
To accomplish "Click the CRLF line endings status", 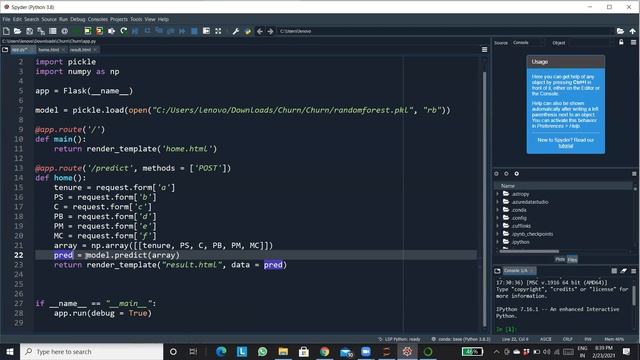I will tap(567, 339).
